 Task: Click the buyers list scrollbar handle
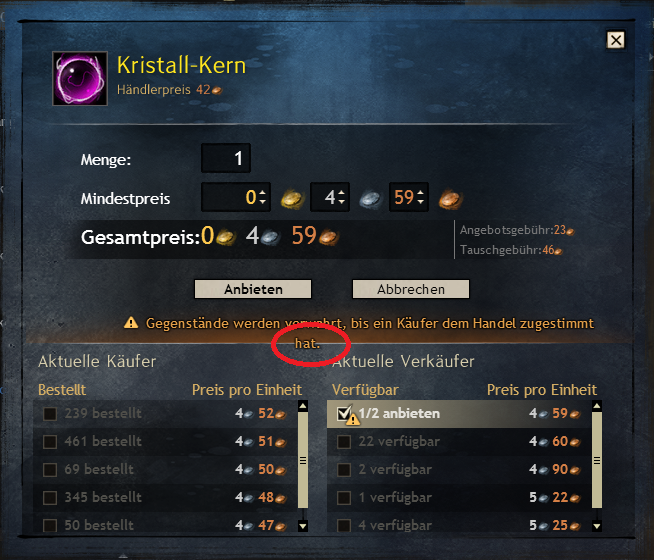[x=303, y=460]
